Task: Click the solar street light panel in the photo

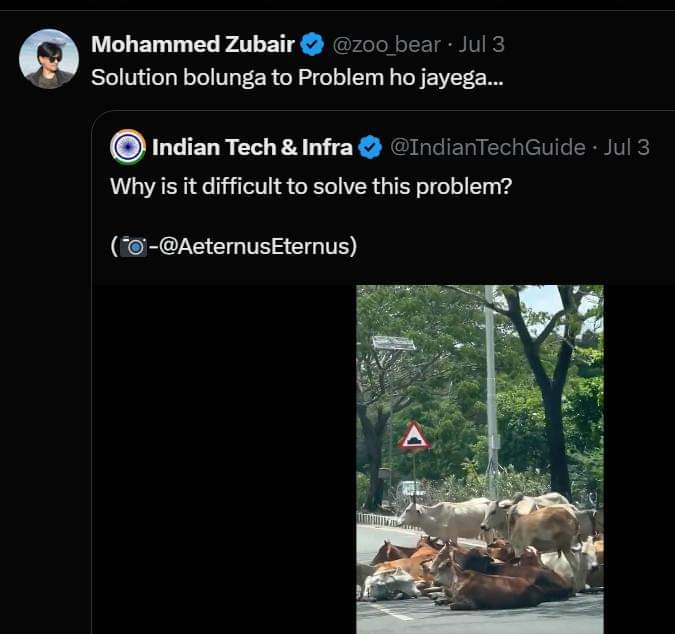Action: tap(392, 343)
